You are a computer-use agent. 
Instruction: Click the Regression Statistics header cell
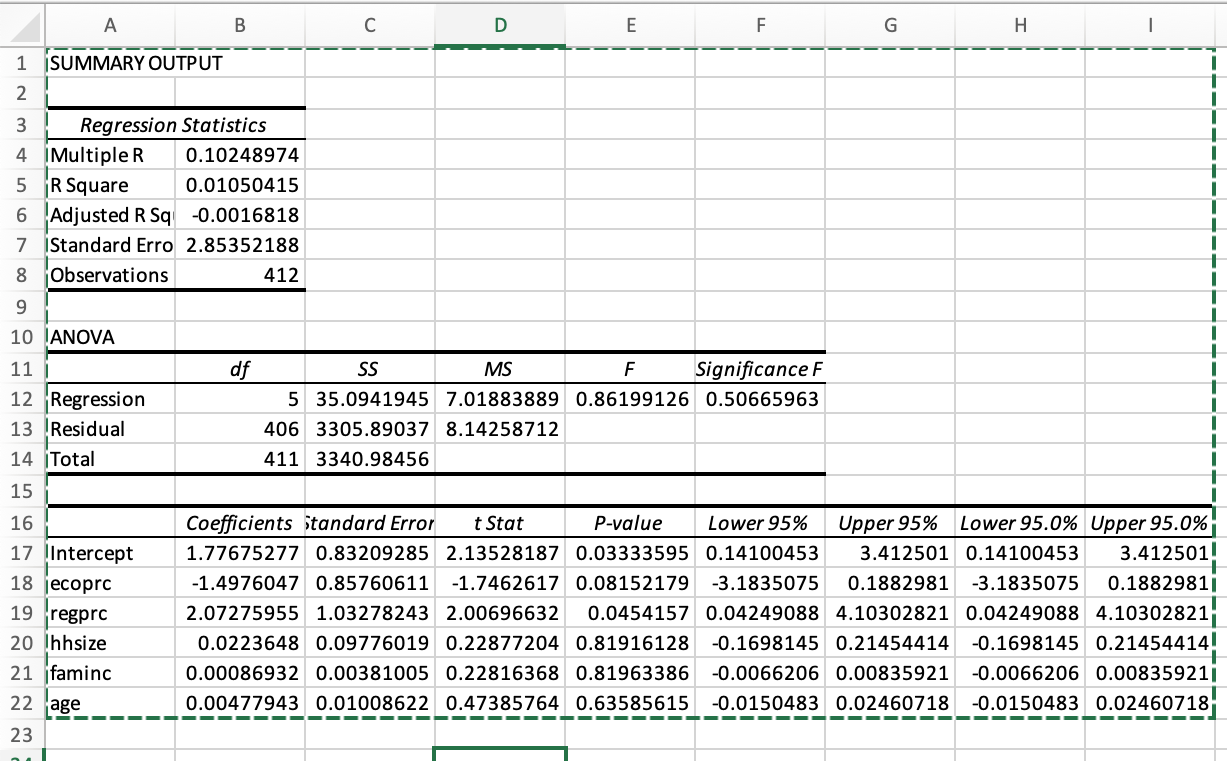point(176,124)
